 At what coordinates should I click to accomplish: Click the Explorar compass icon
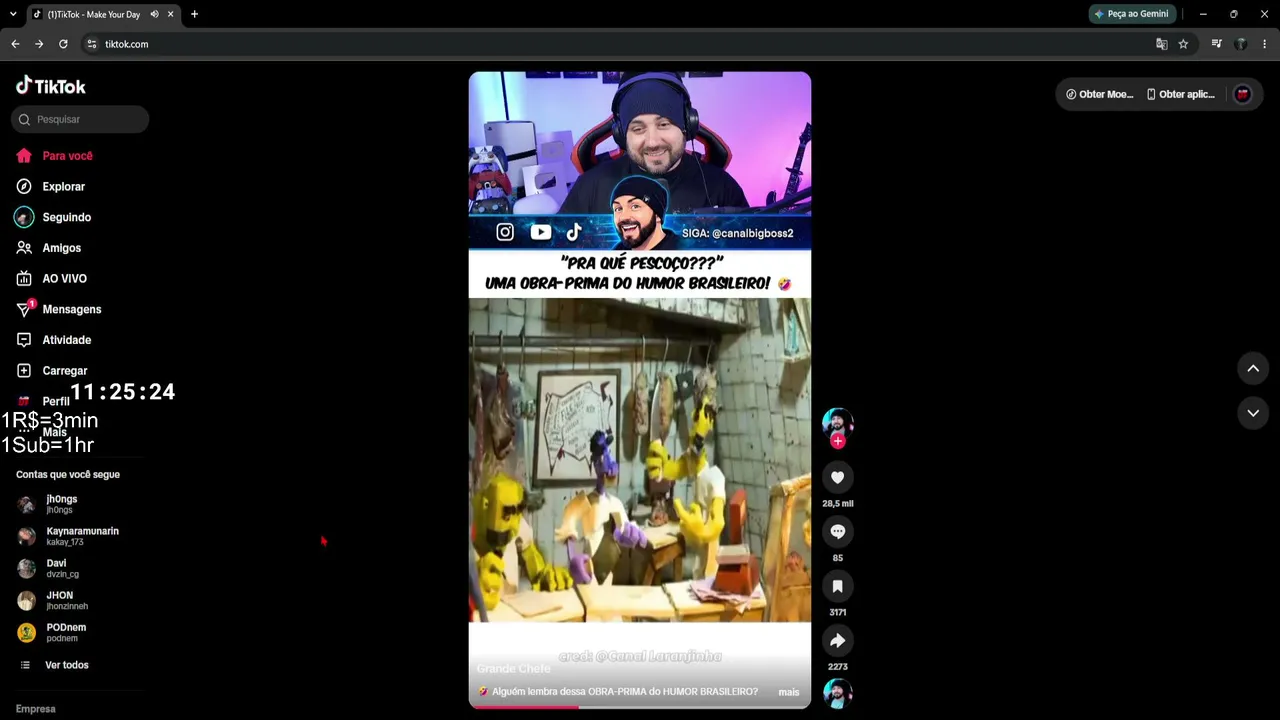[x=24, y=187]
